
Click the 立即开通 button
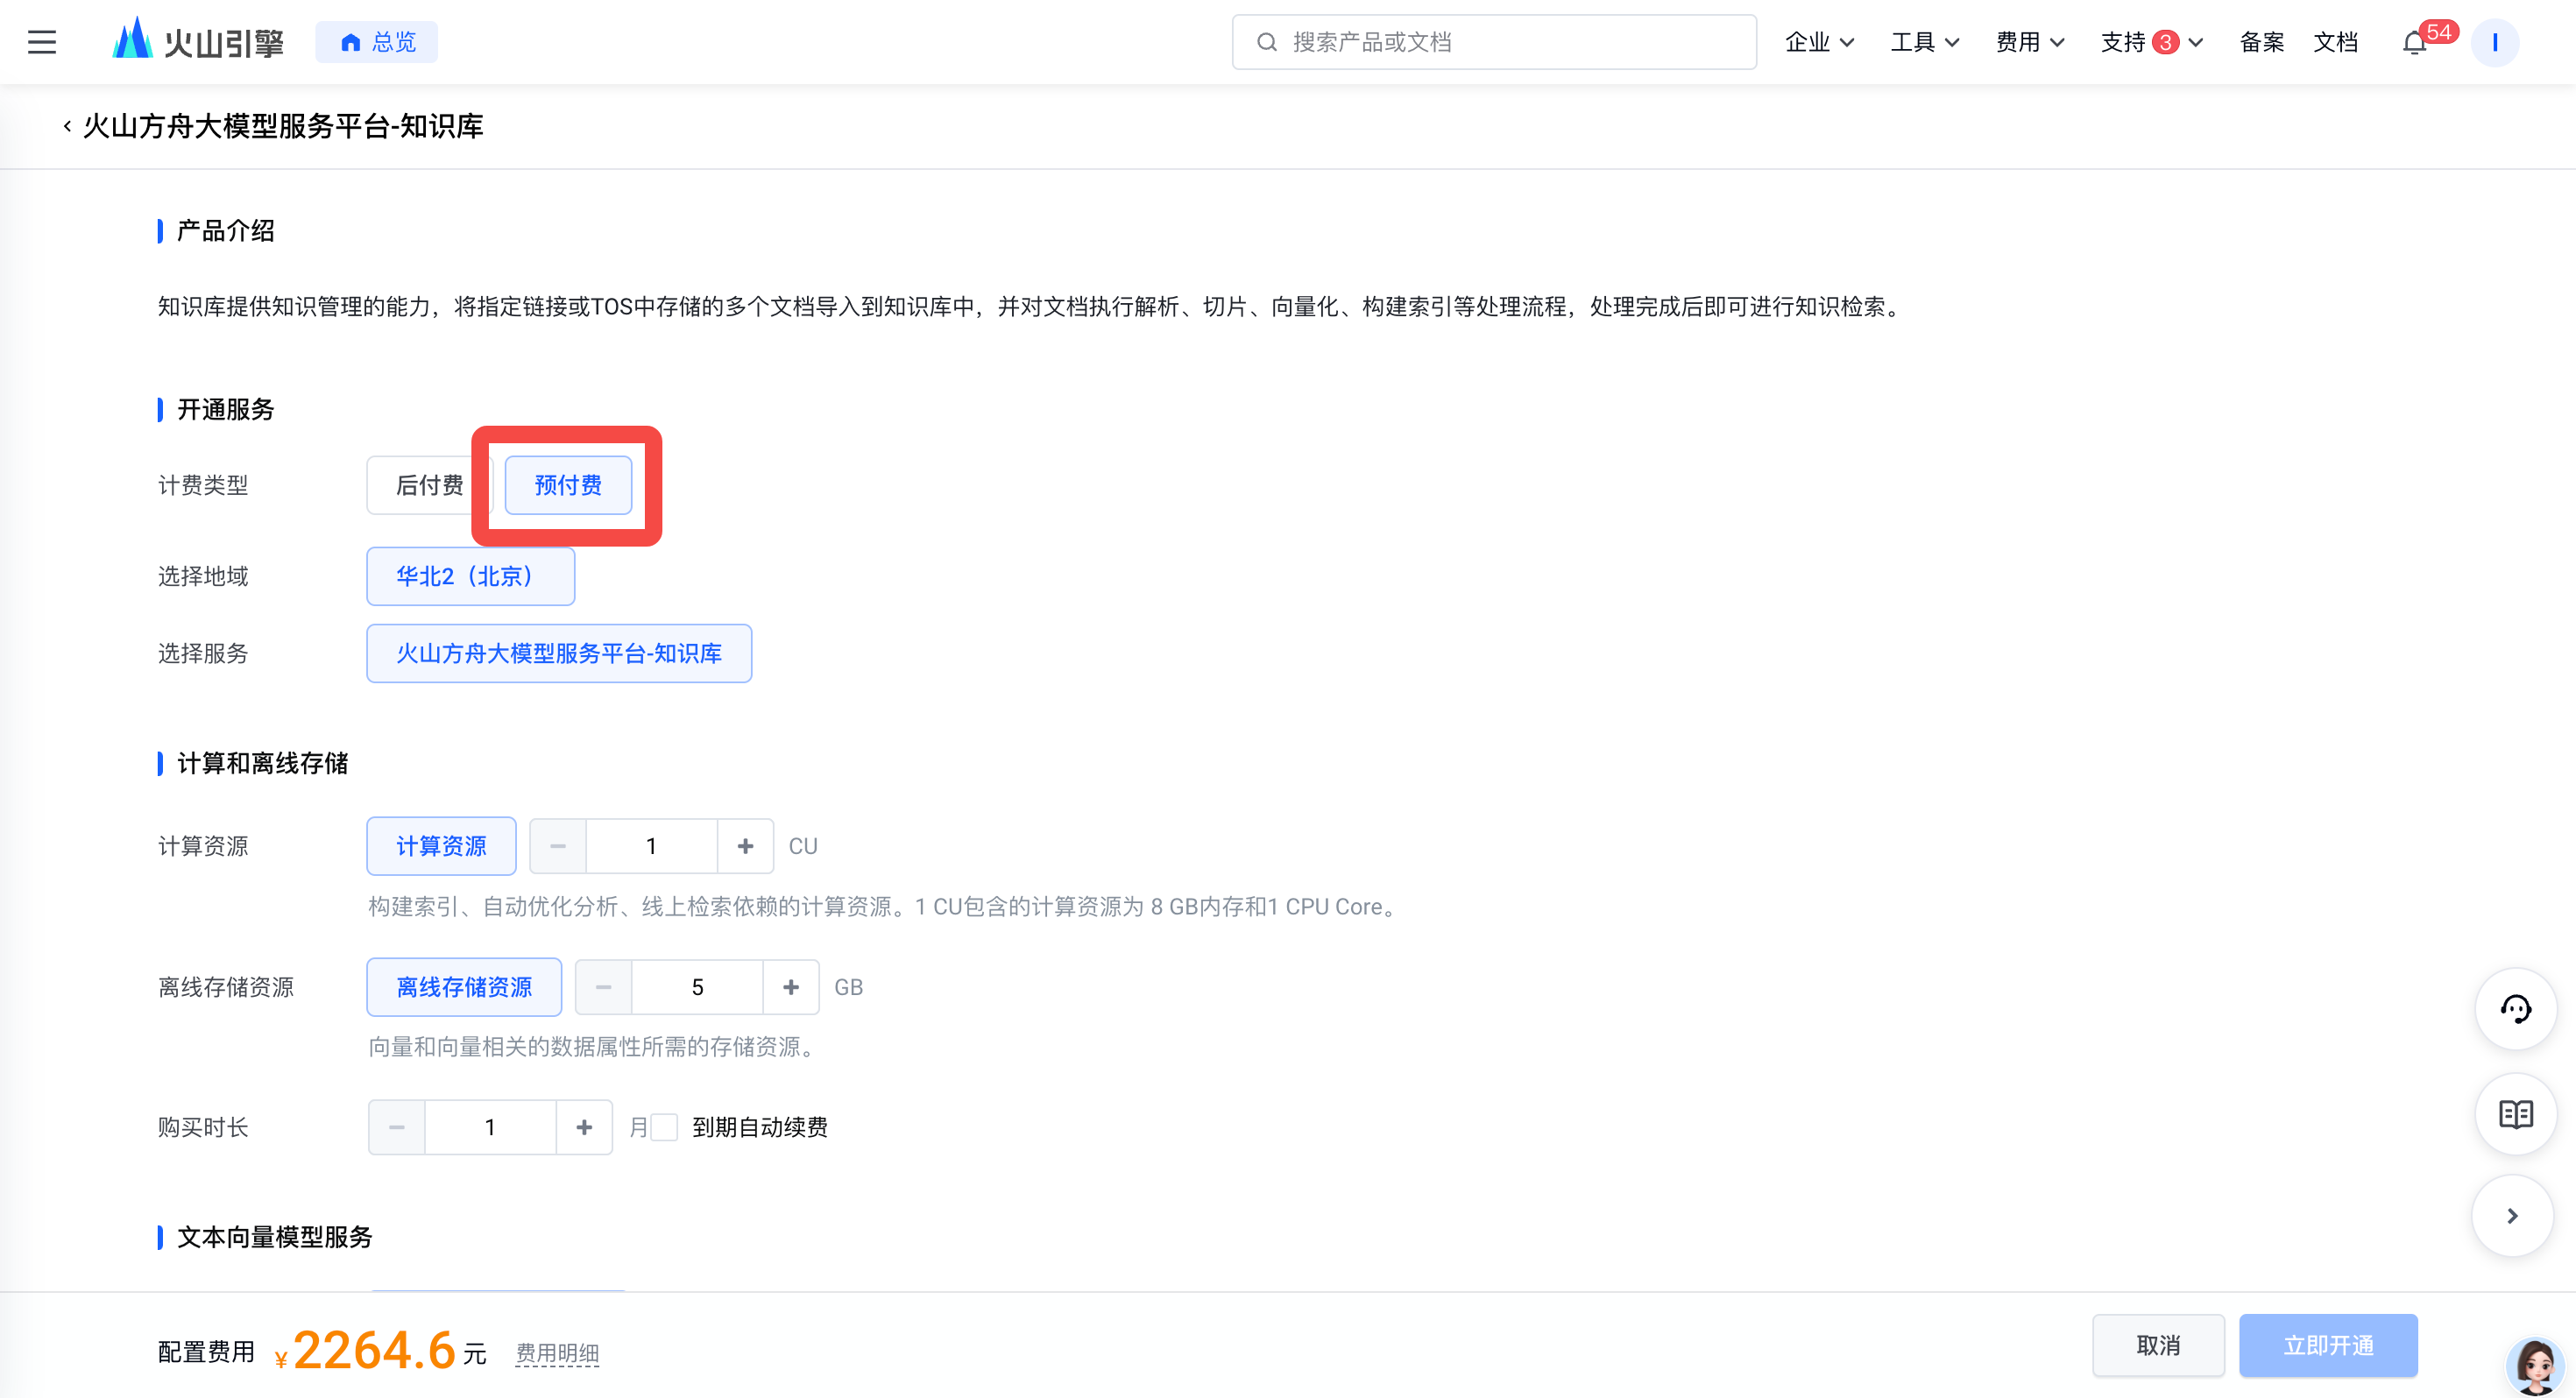click(x=2328, y=1345)
